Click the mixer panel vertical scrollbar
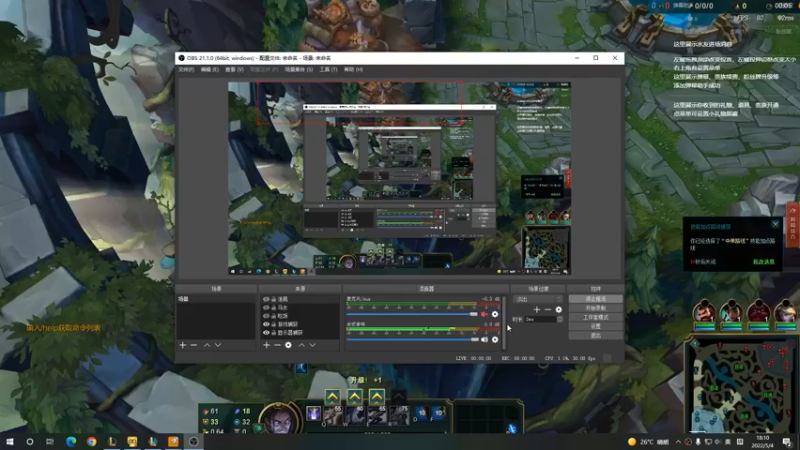 coord(504,323)
